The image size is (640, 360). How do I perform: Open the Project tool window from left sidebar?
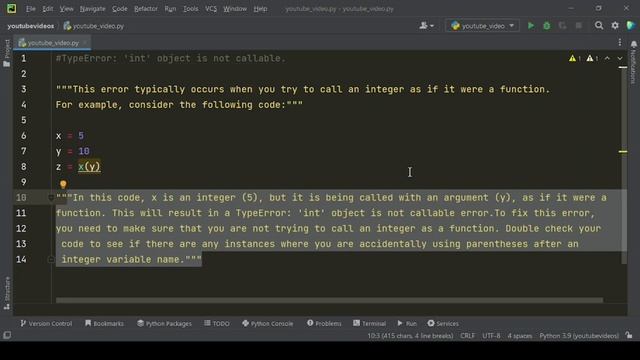[7, 53]
